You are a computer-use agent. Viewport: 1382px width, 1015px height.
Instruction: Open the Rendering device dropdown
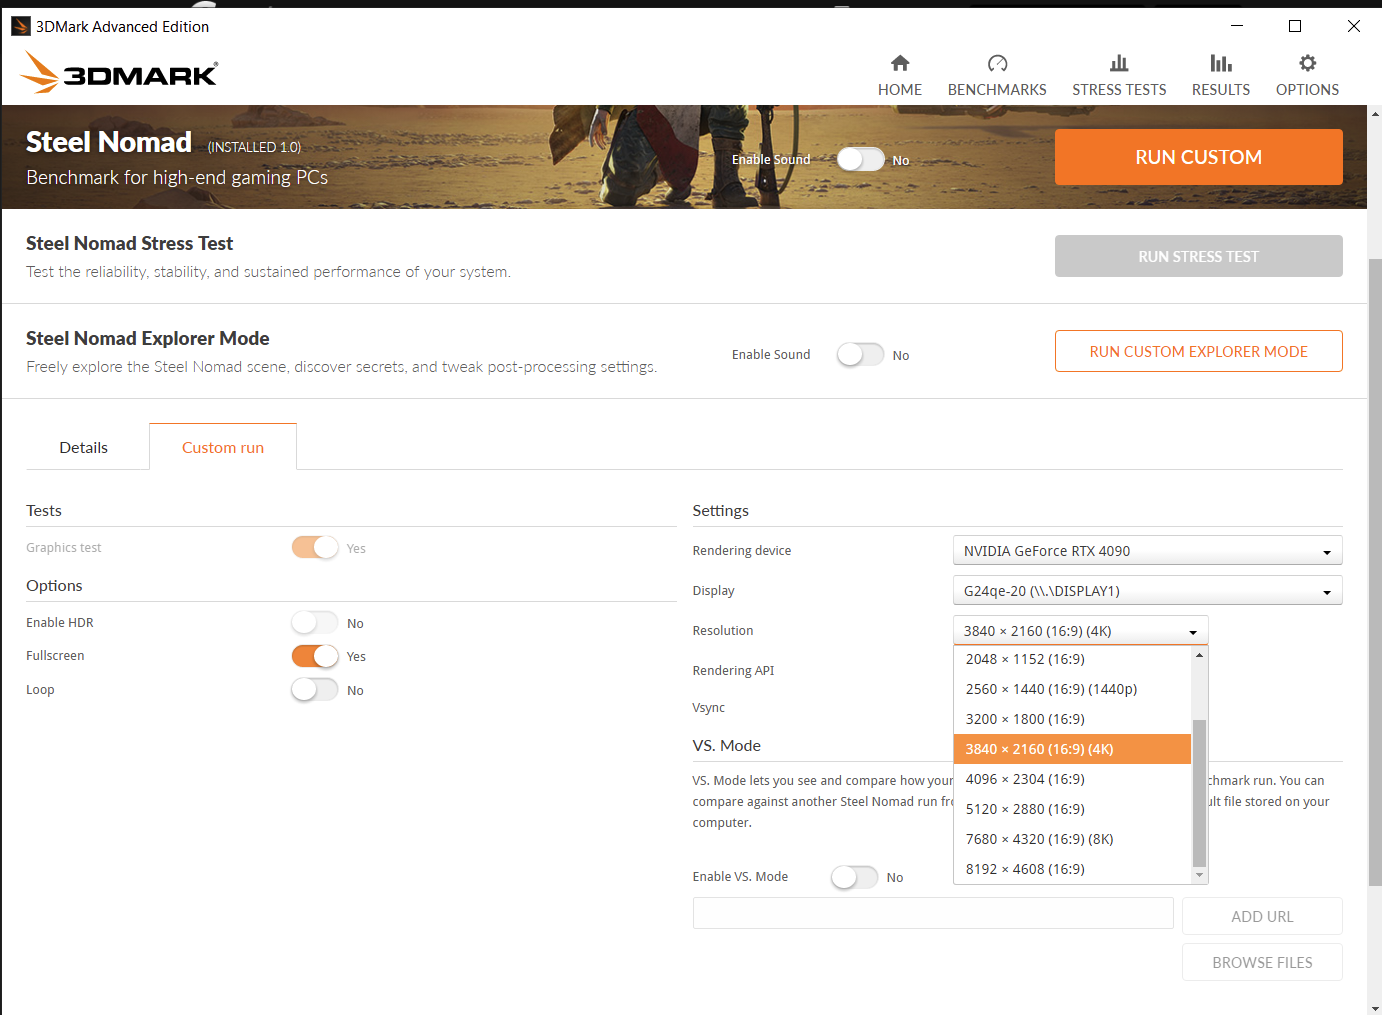(x=1147, y=551)
